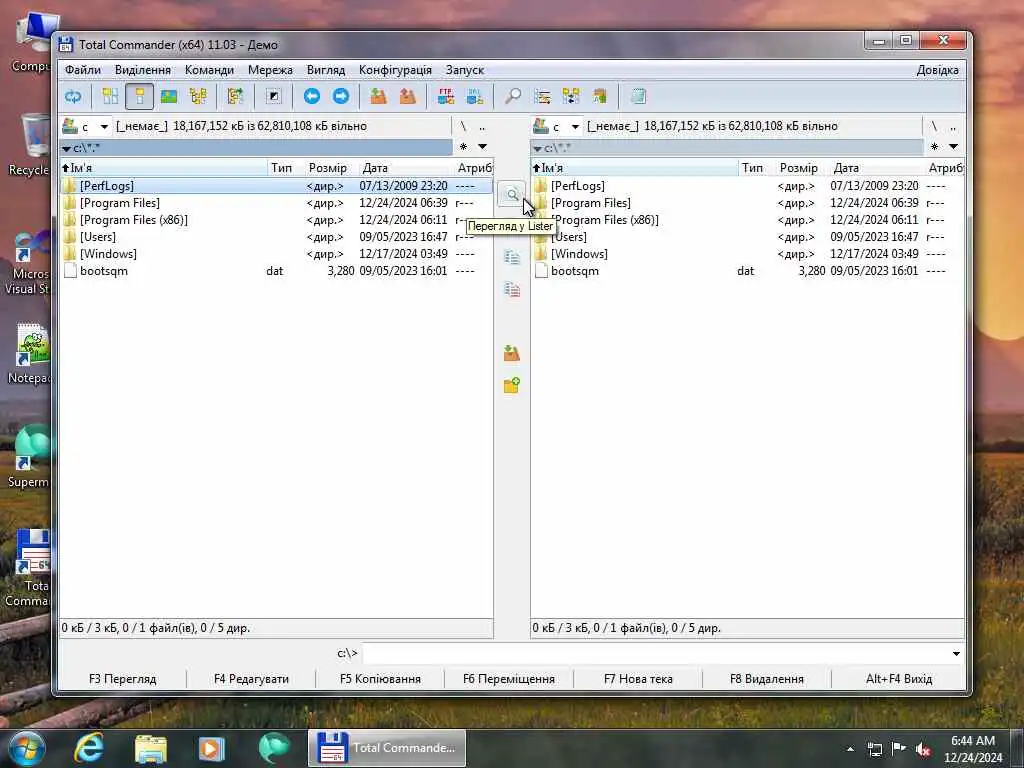Open the Вигляд menu
Image resolution: width=1024 pixels, height=768 pixels.
pyautogui.click(x=326, y=70)
